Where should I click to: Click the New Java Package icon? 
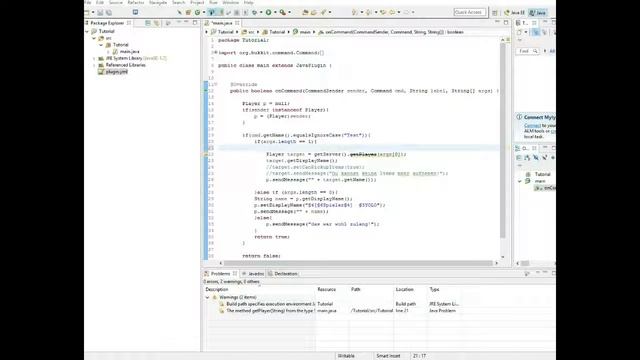[x=188, y=13]
